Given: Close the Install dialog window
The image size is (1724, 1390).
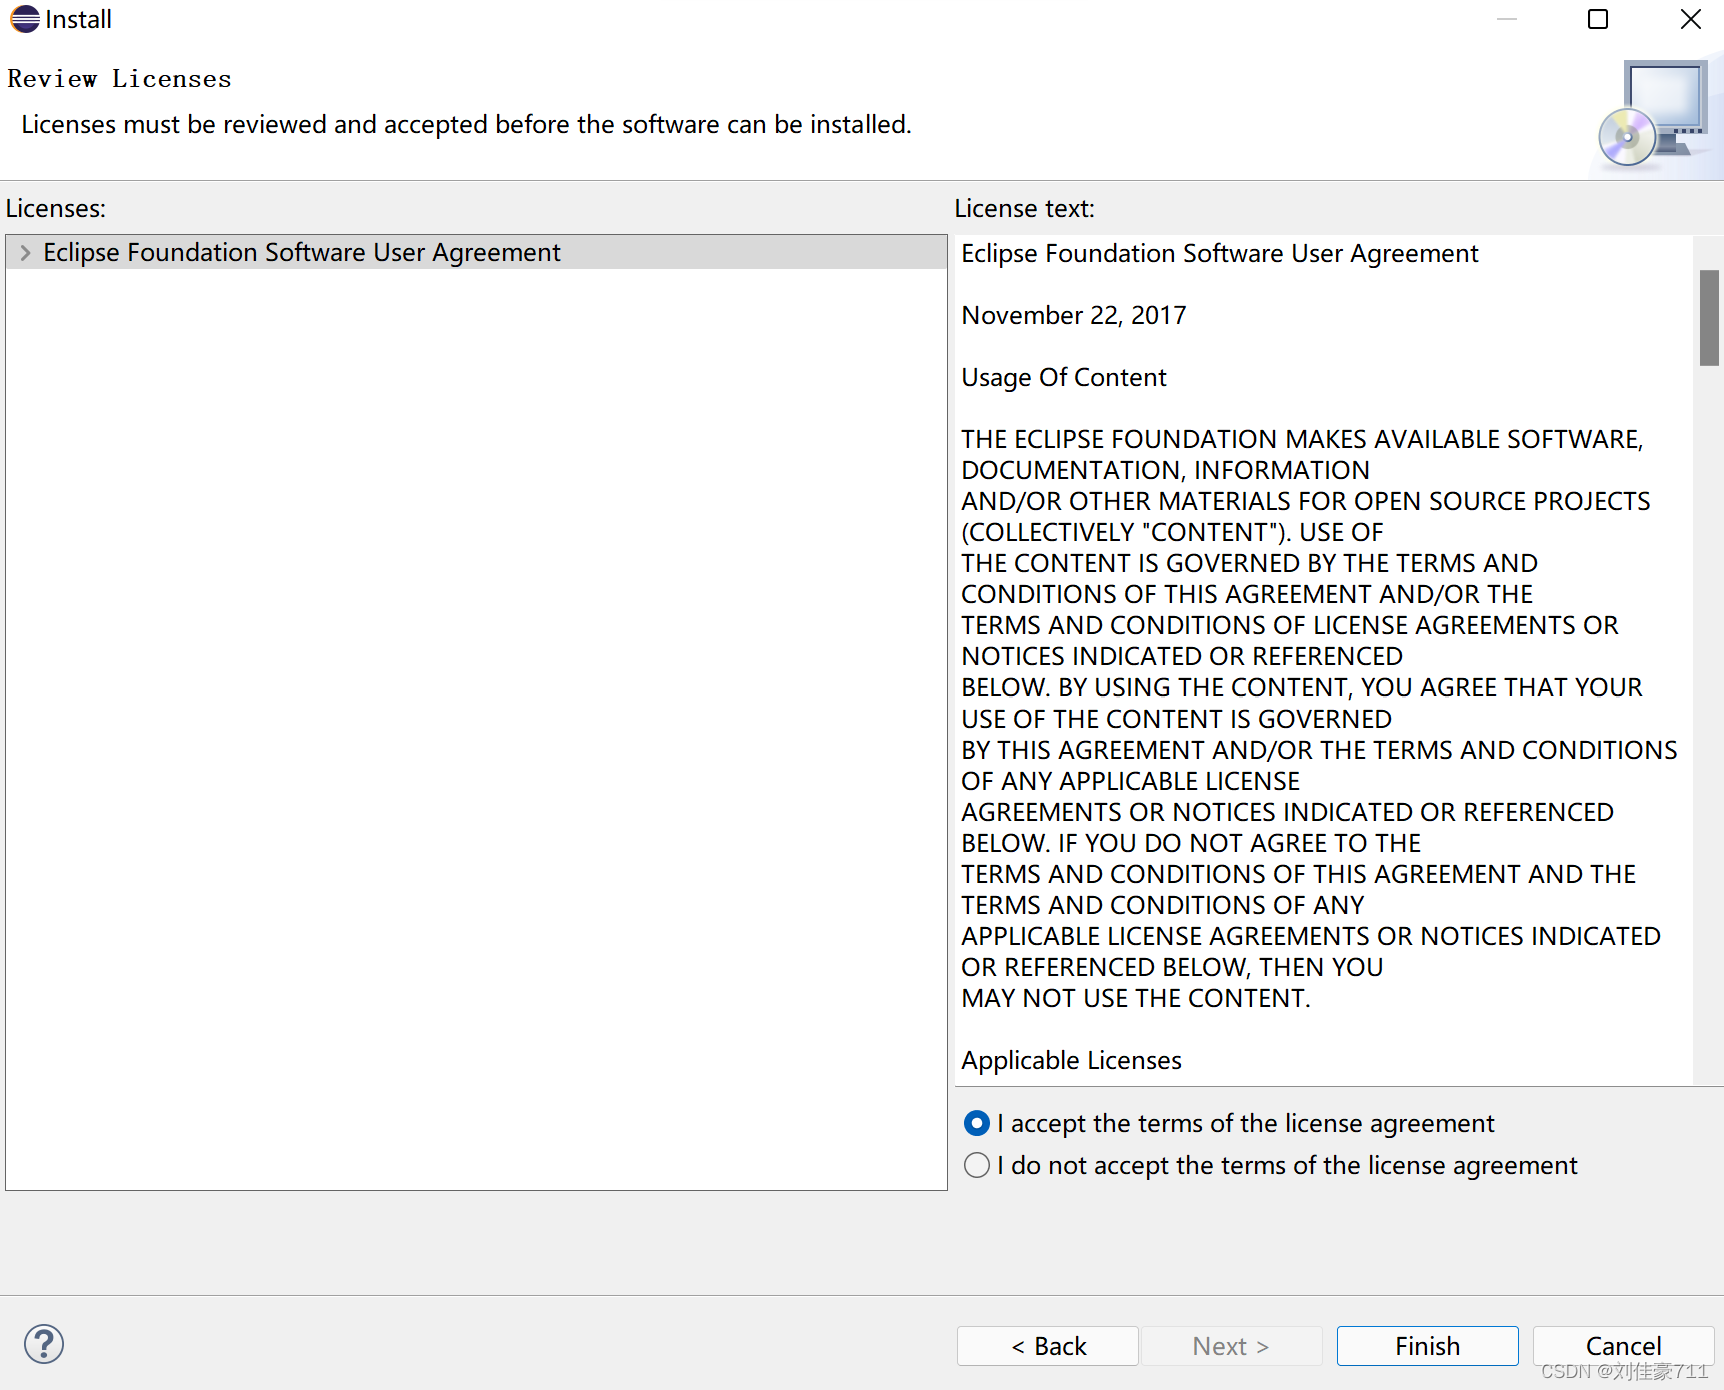Looking at the screenshot, I should 1690,19.
